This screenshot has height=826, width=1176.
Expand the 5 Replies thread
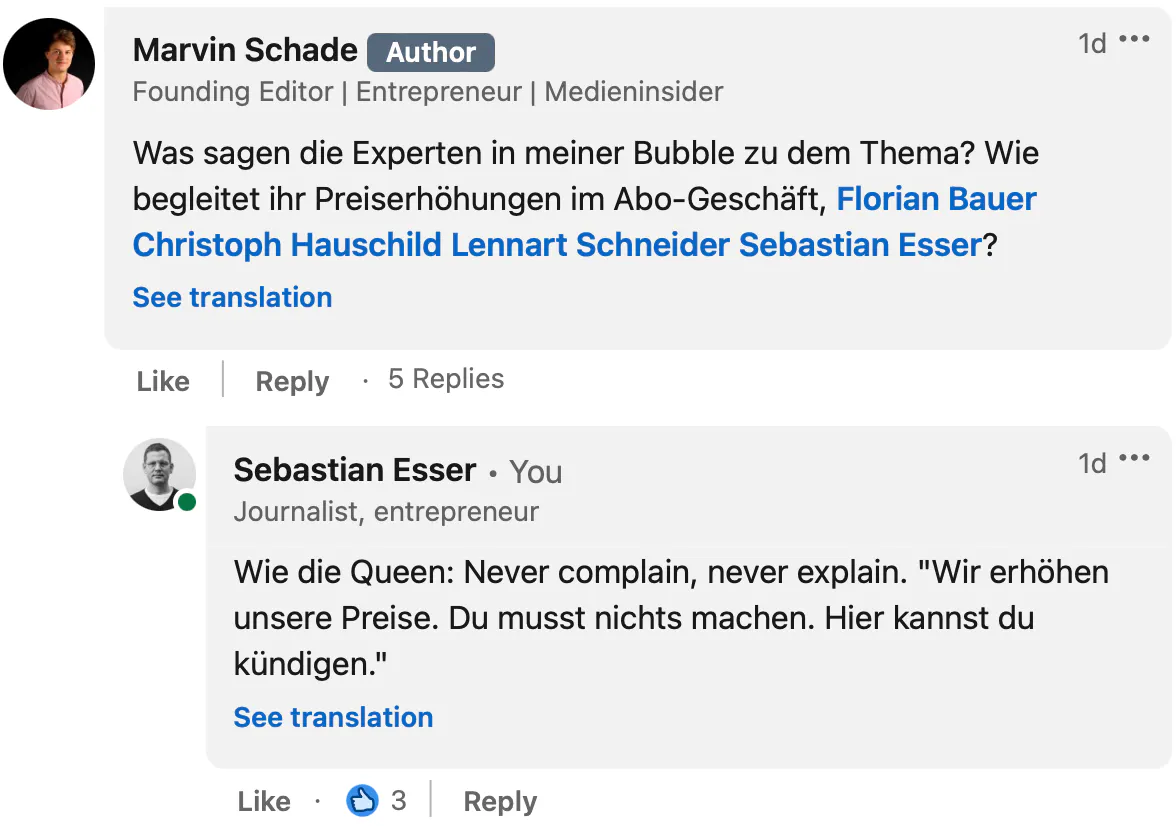pos(446,379)
